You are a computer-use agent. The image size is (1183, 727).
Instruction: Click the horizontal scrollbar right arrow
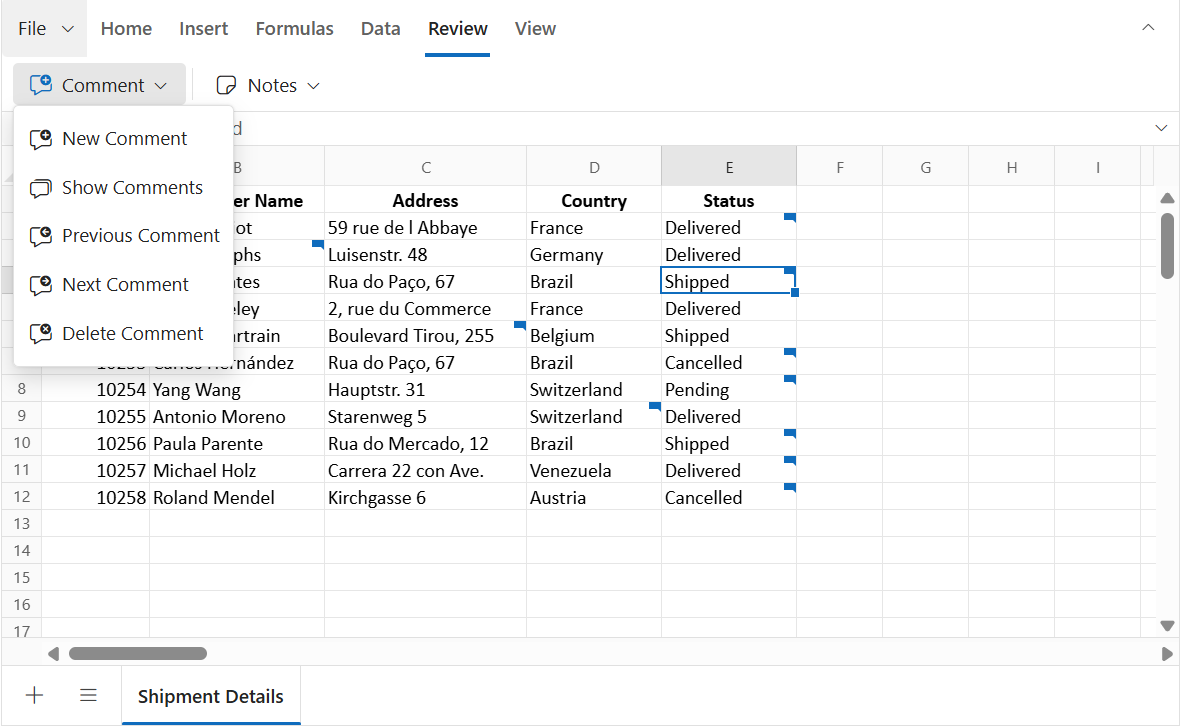pos(1167,654)
